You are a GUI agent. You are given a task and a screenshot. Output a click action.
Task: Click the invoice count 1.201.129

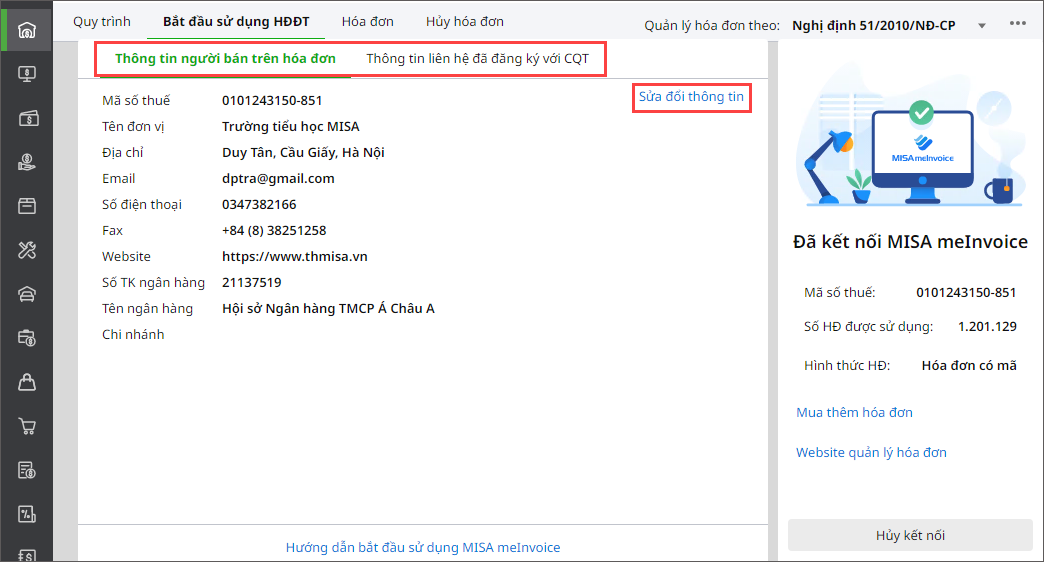(987, 326)
